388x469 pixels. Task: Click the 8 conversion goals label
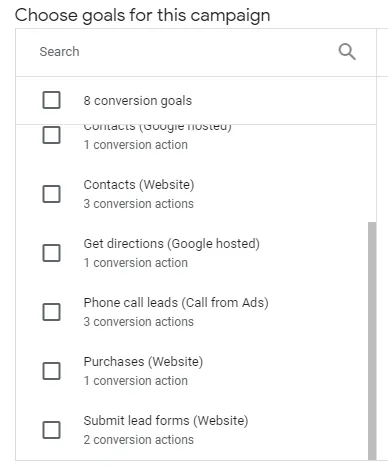138,101
